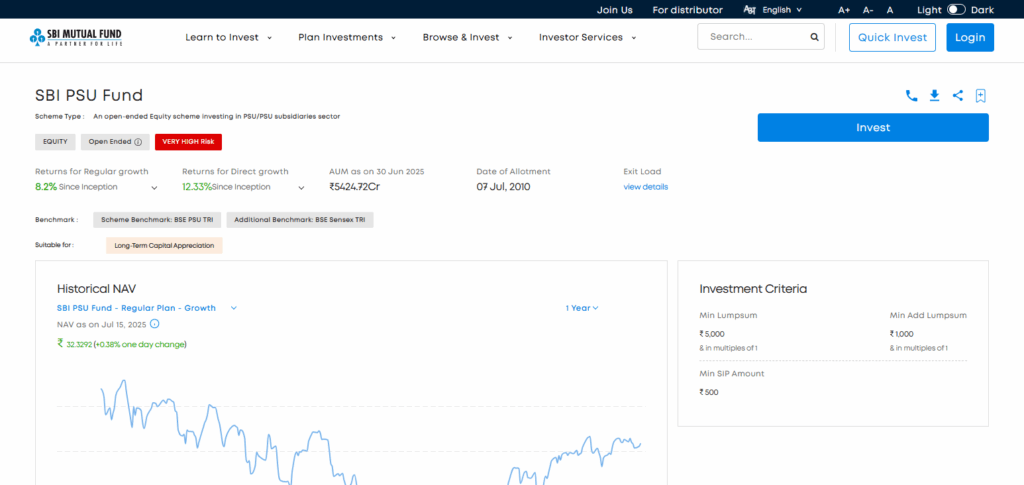Reset font size with plain A
This screenshot has width=1024, height=485.
point(889,10)
